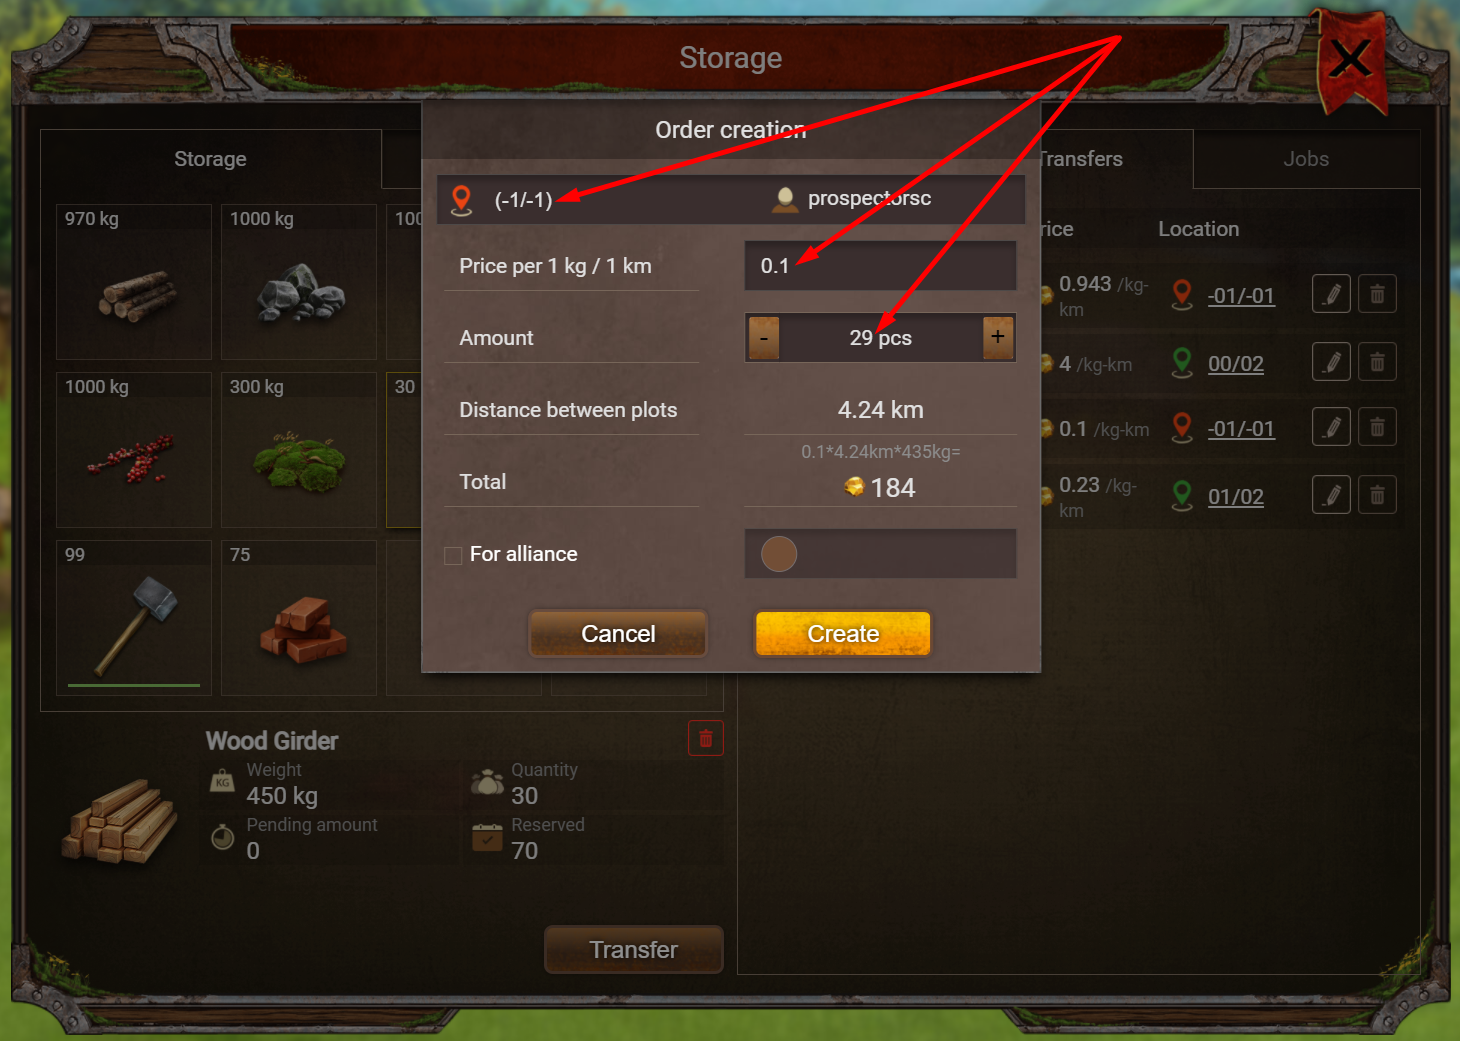The height and width of the screenshot is (1041, 1460).
Task: Click the edit pencil for 0.23 transfer
Action: point(1331,495)
